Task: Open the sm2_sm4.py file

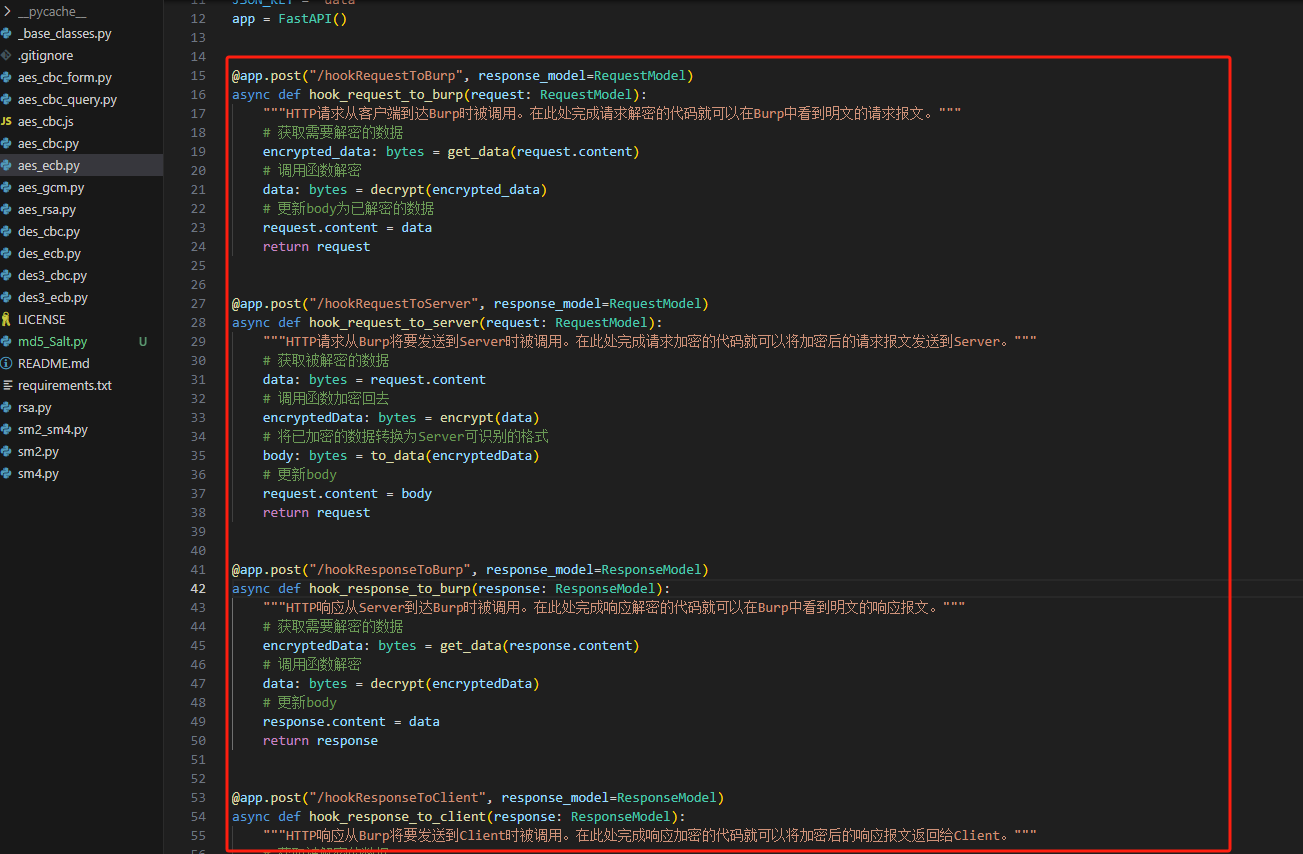Action: 52,430
